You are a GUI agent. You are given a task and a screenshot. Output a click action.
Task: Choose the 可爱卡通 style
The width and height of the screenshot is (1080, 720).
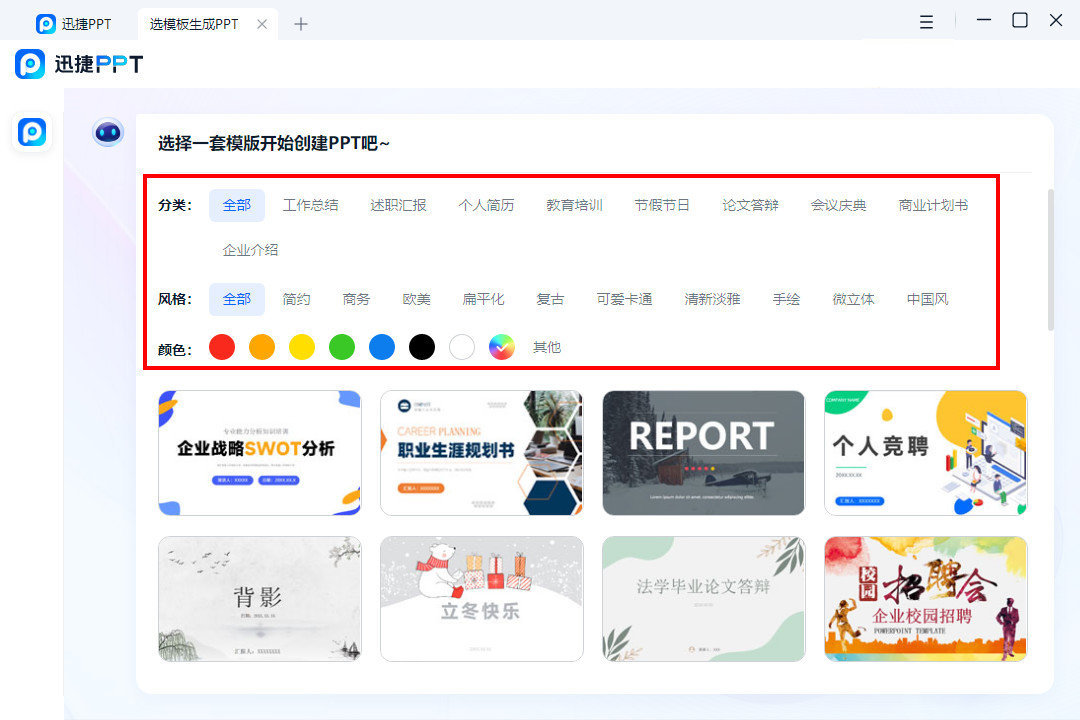(x=624, y=299)
